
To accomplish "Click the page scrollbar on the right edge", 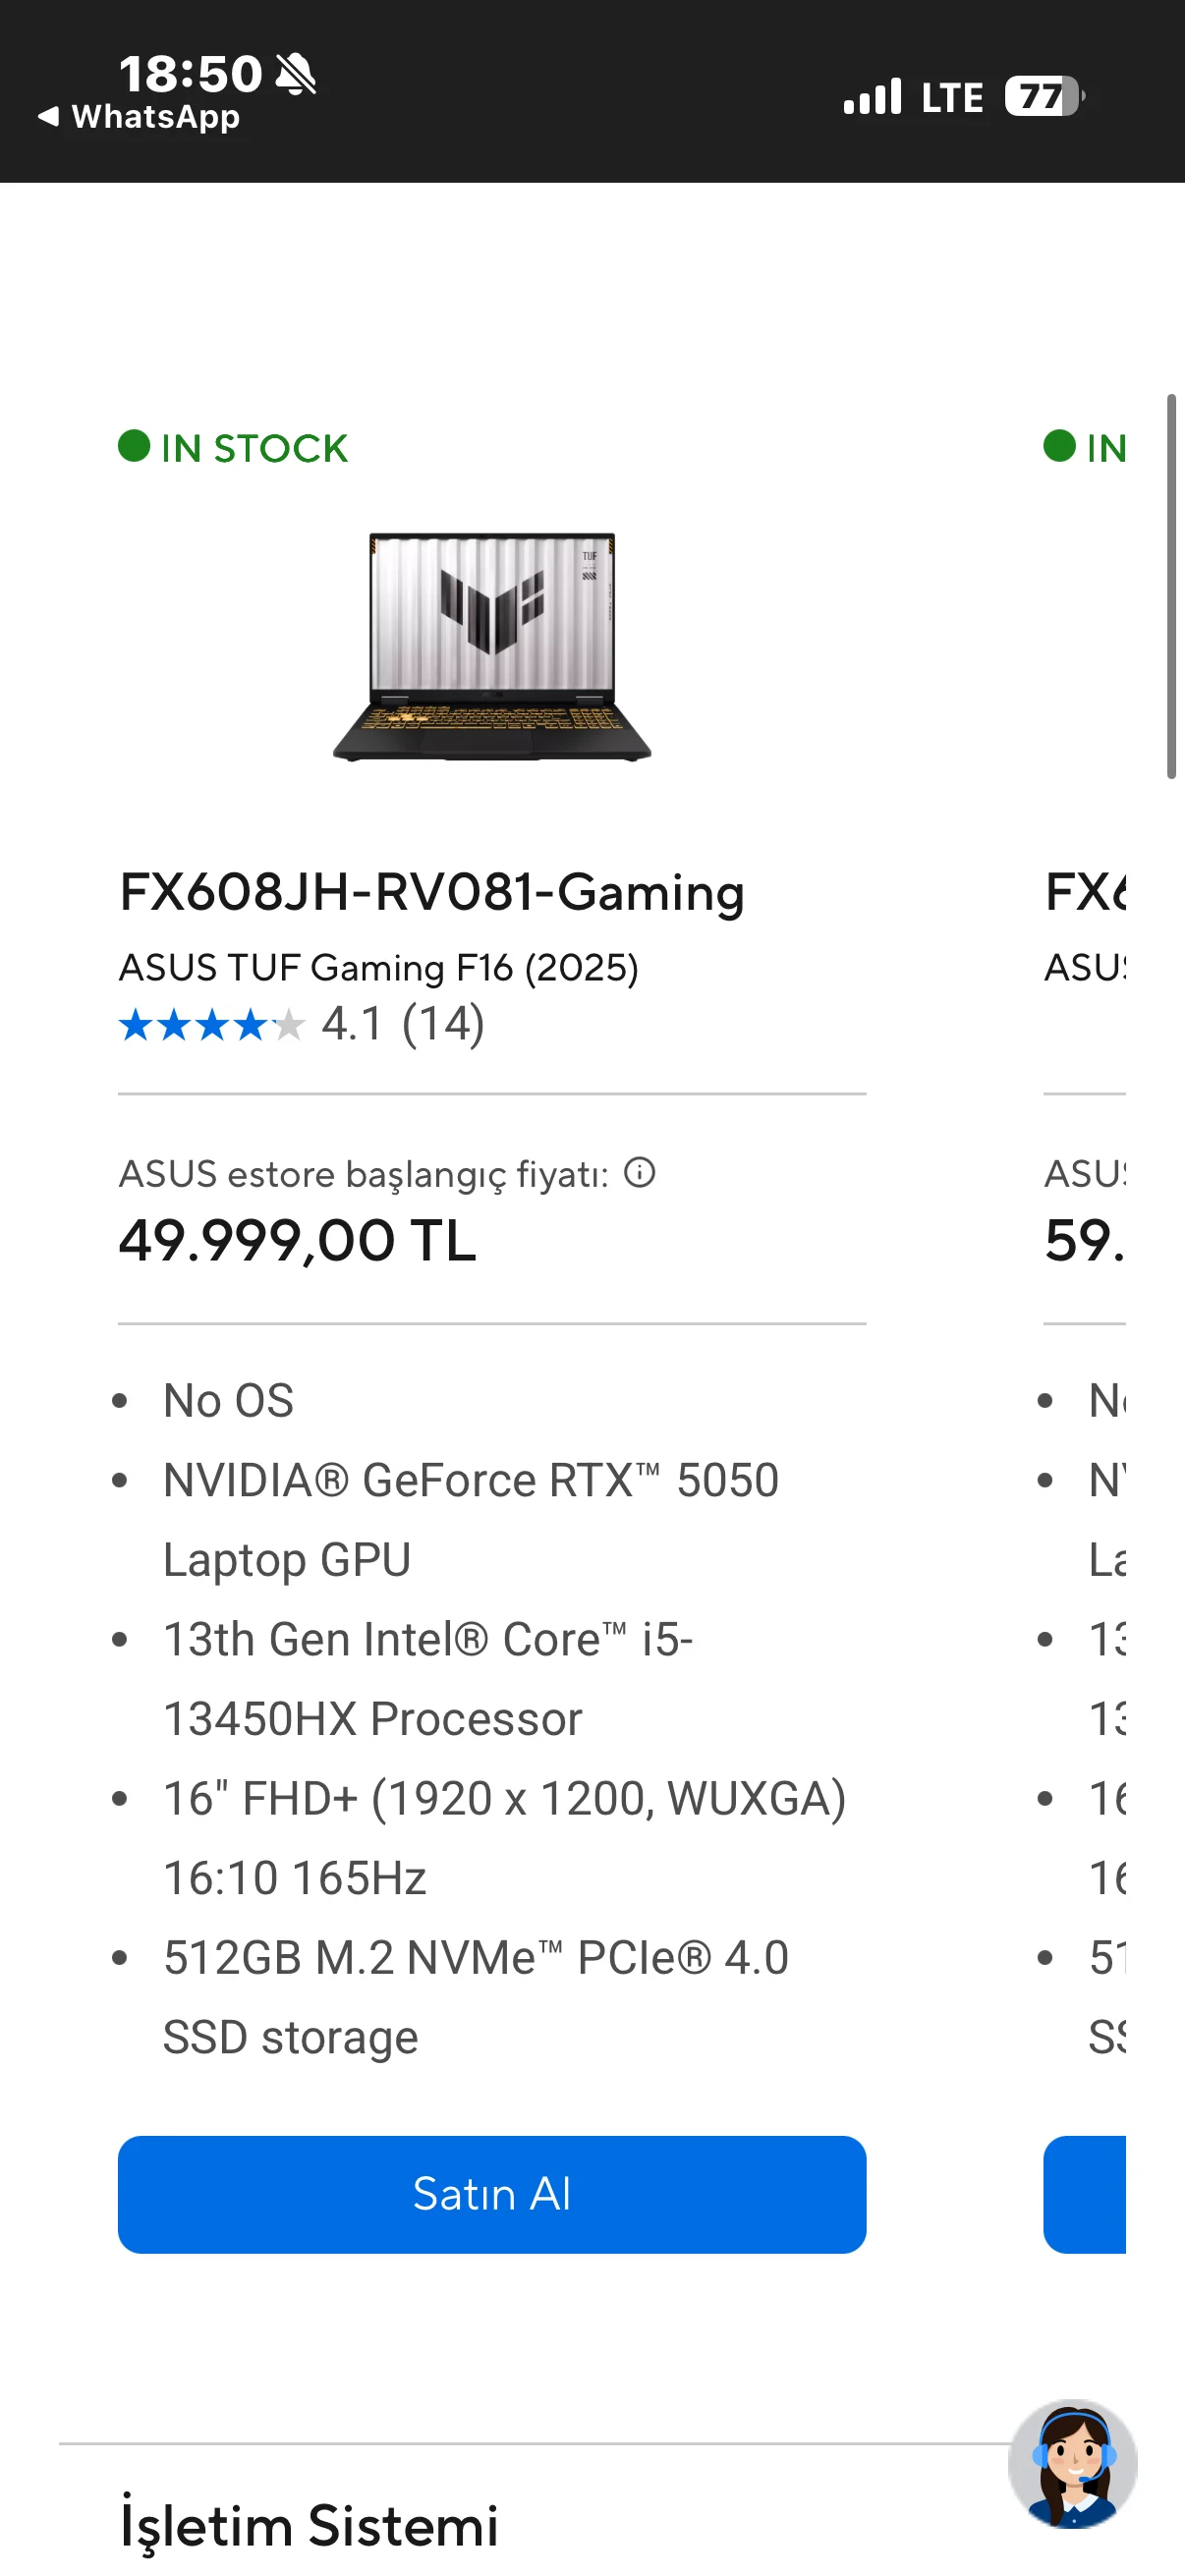I will pos(1171,586).
